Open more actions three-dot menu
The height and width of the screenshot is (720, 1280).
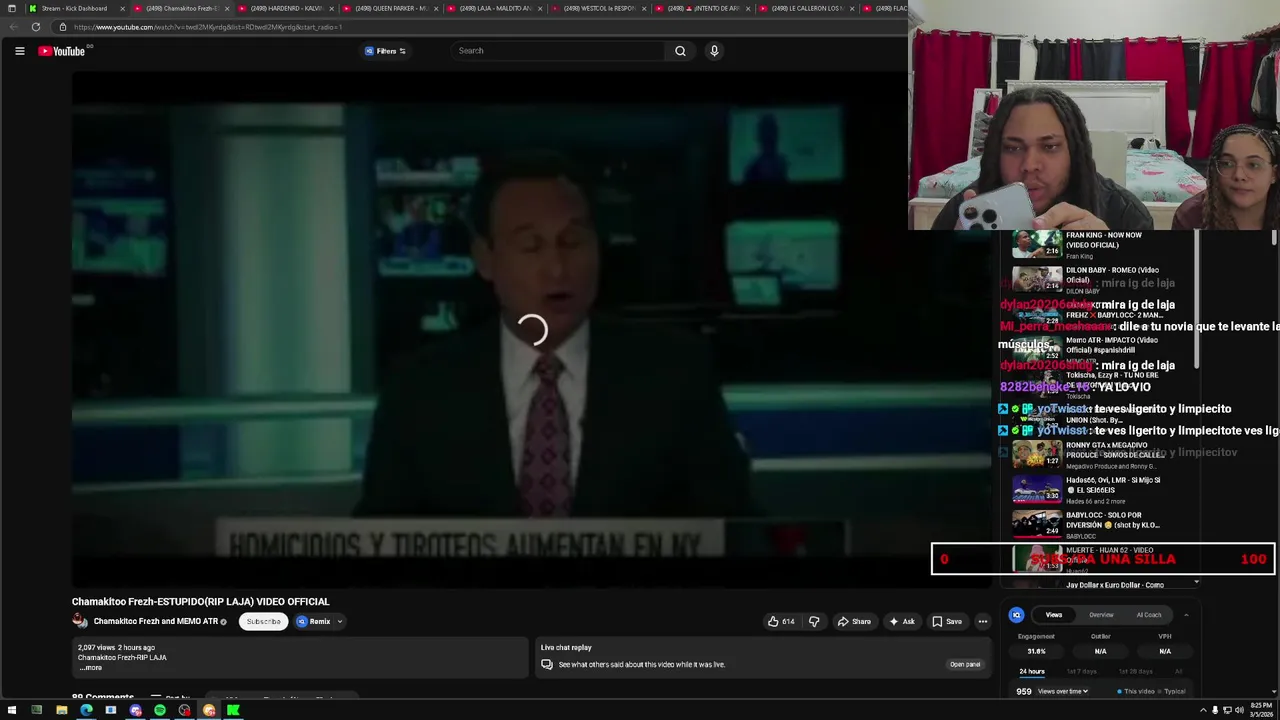[x=983, y=621]
